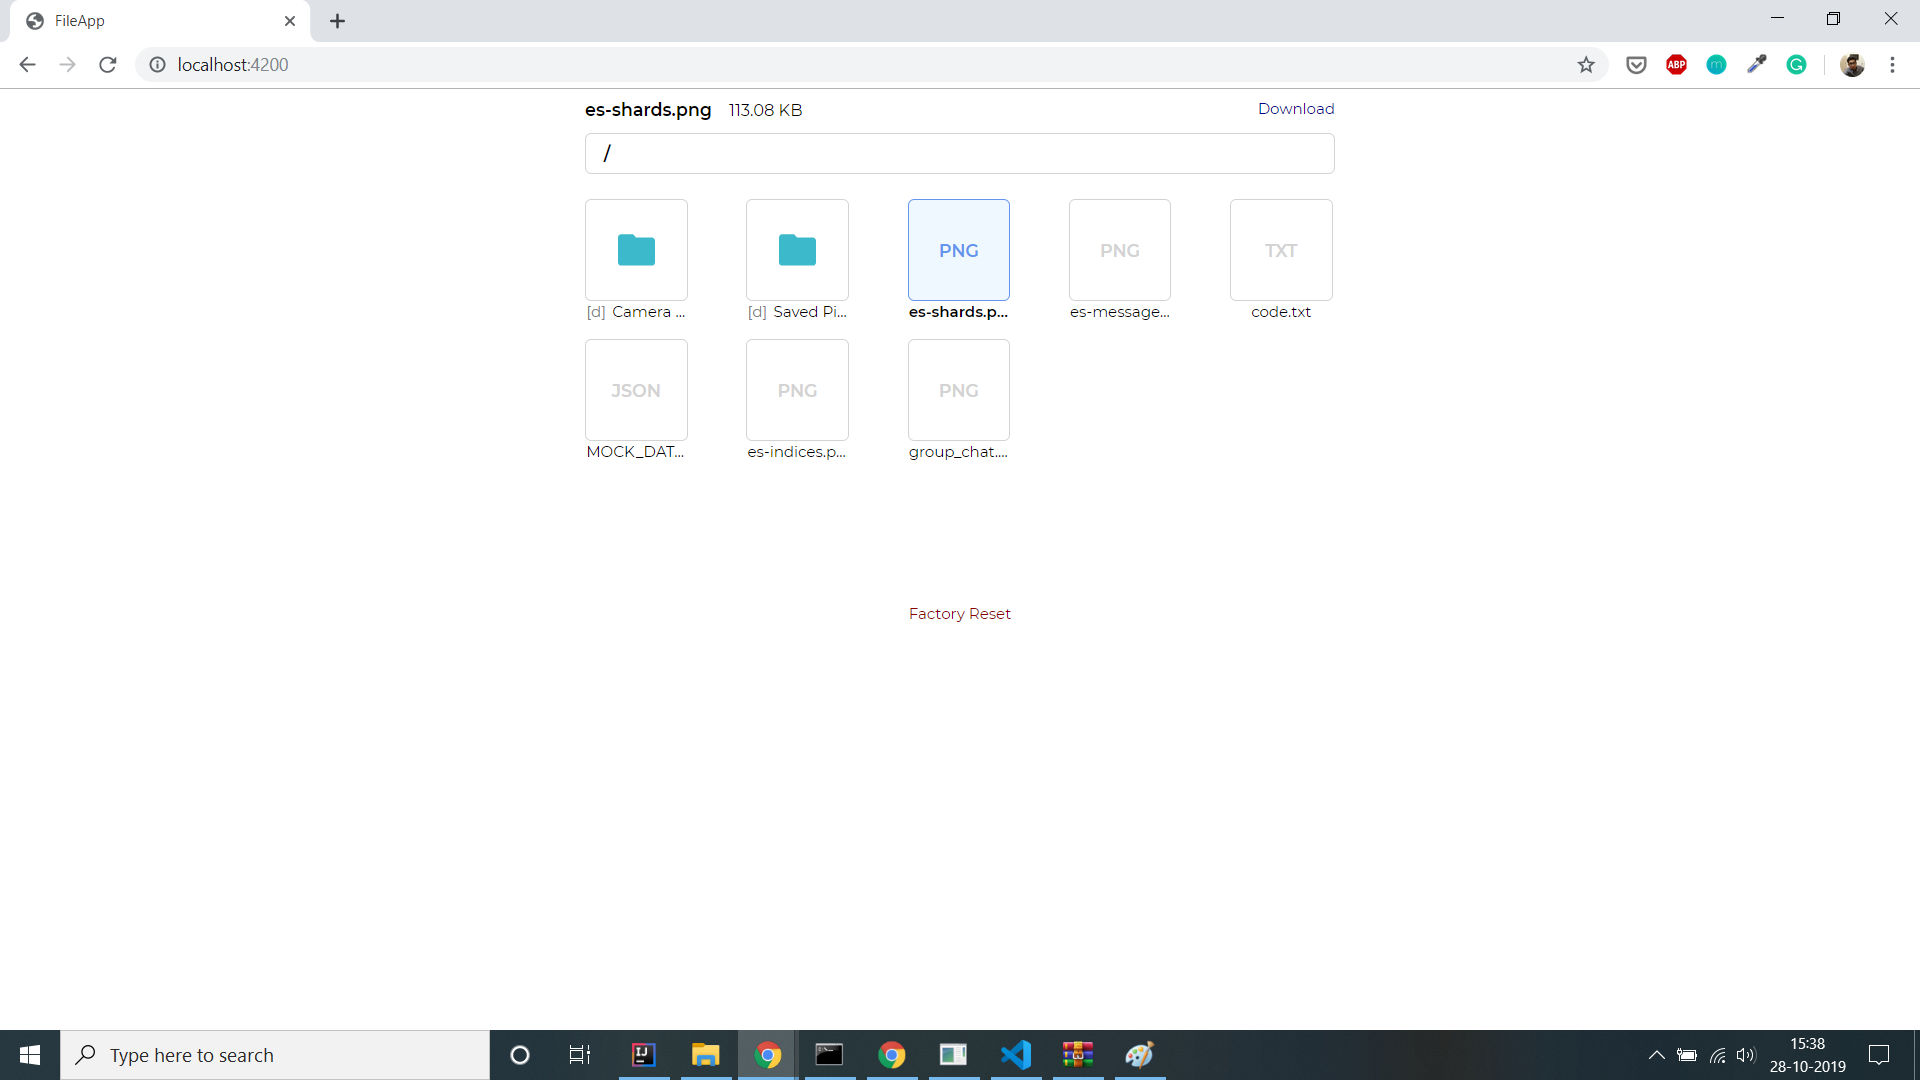Viewport: 1920px width, 1080px height.
Task: Click the group_chat PNG file icon
Action: (x=959, y=390)
